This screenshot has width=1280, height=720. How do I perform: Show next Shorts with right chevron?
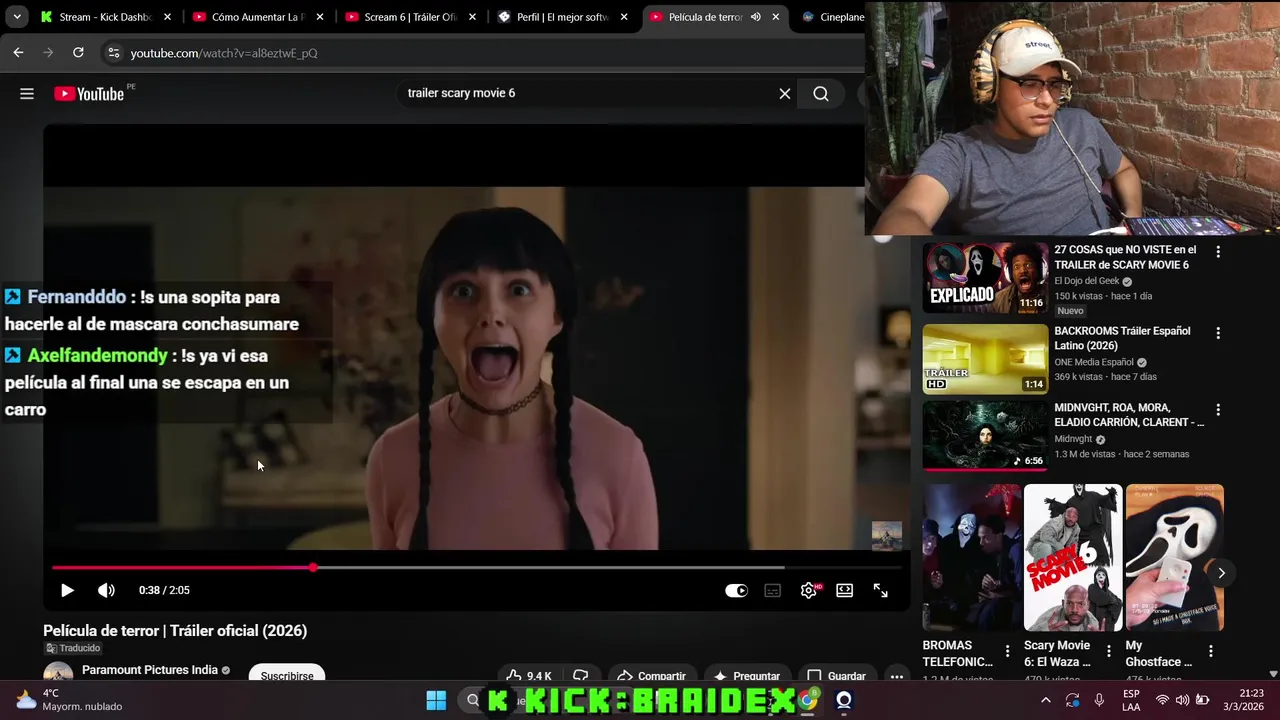point(1221,573)
